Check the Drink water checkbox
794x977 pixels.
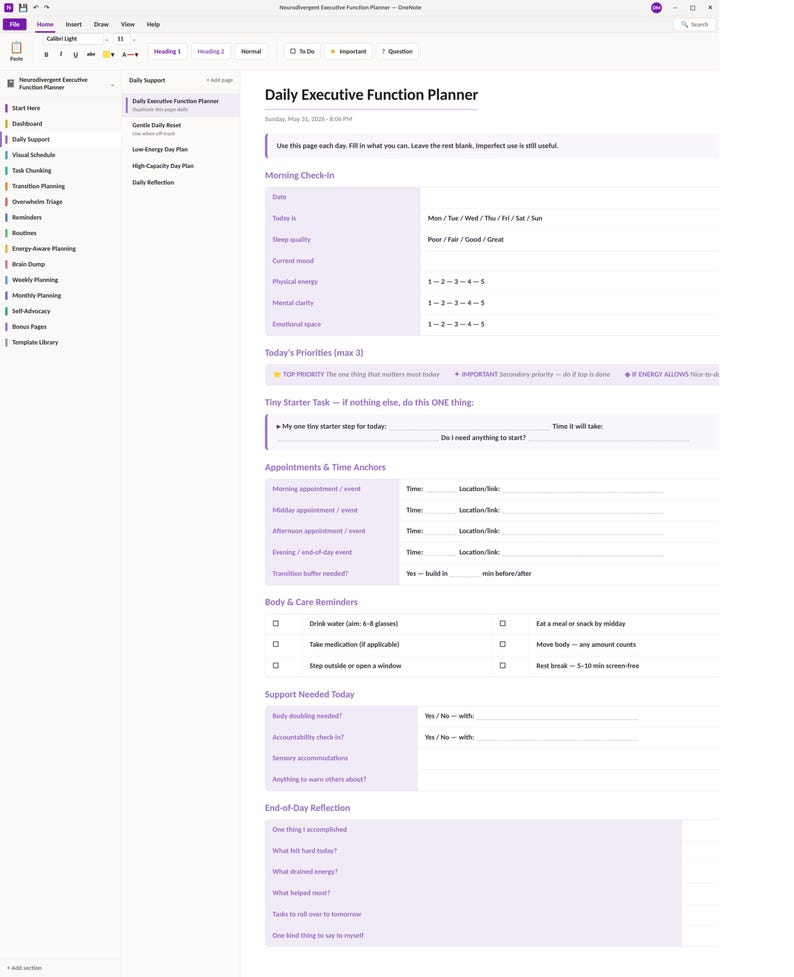(275, 623)
